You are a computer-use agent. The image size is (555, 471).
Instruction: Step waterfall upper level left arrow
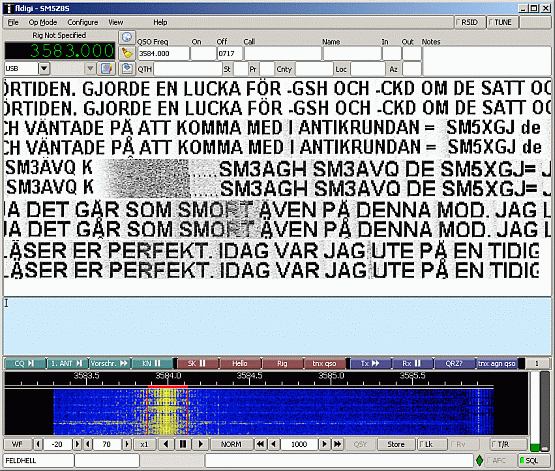(x=38, y=444)
